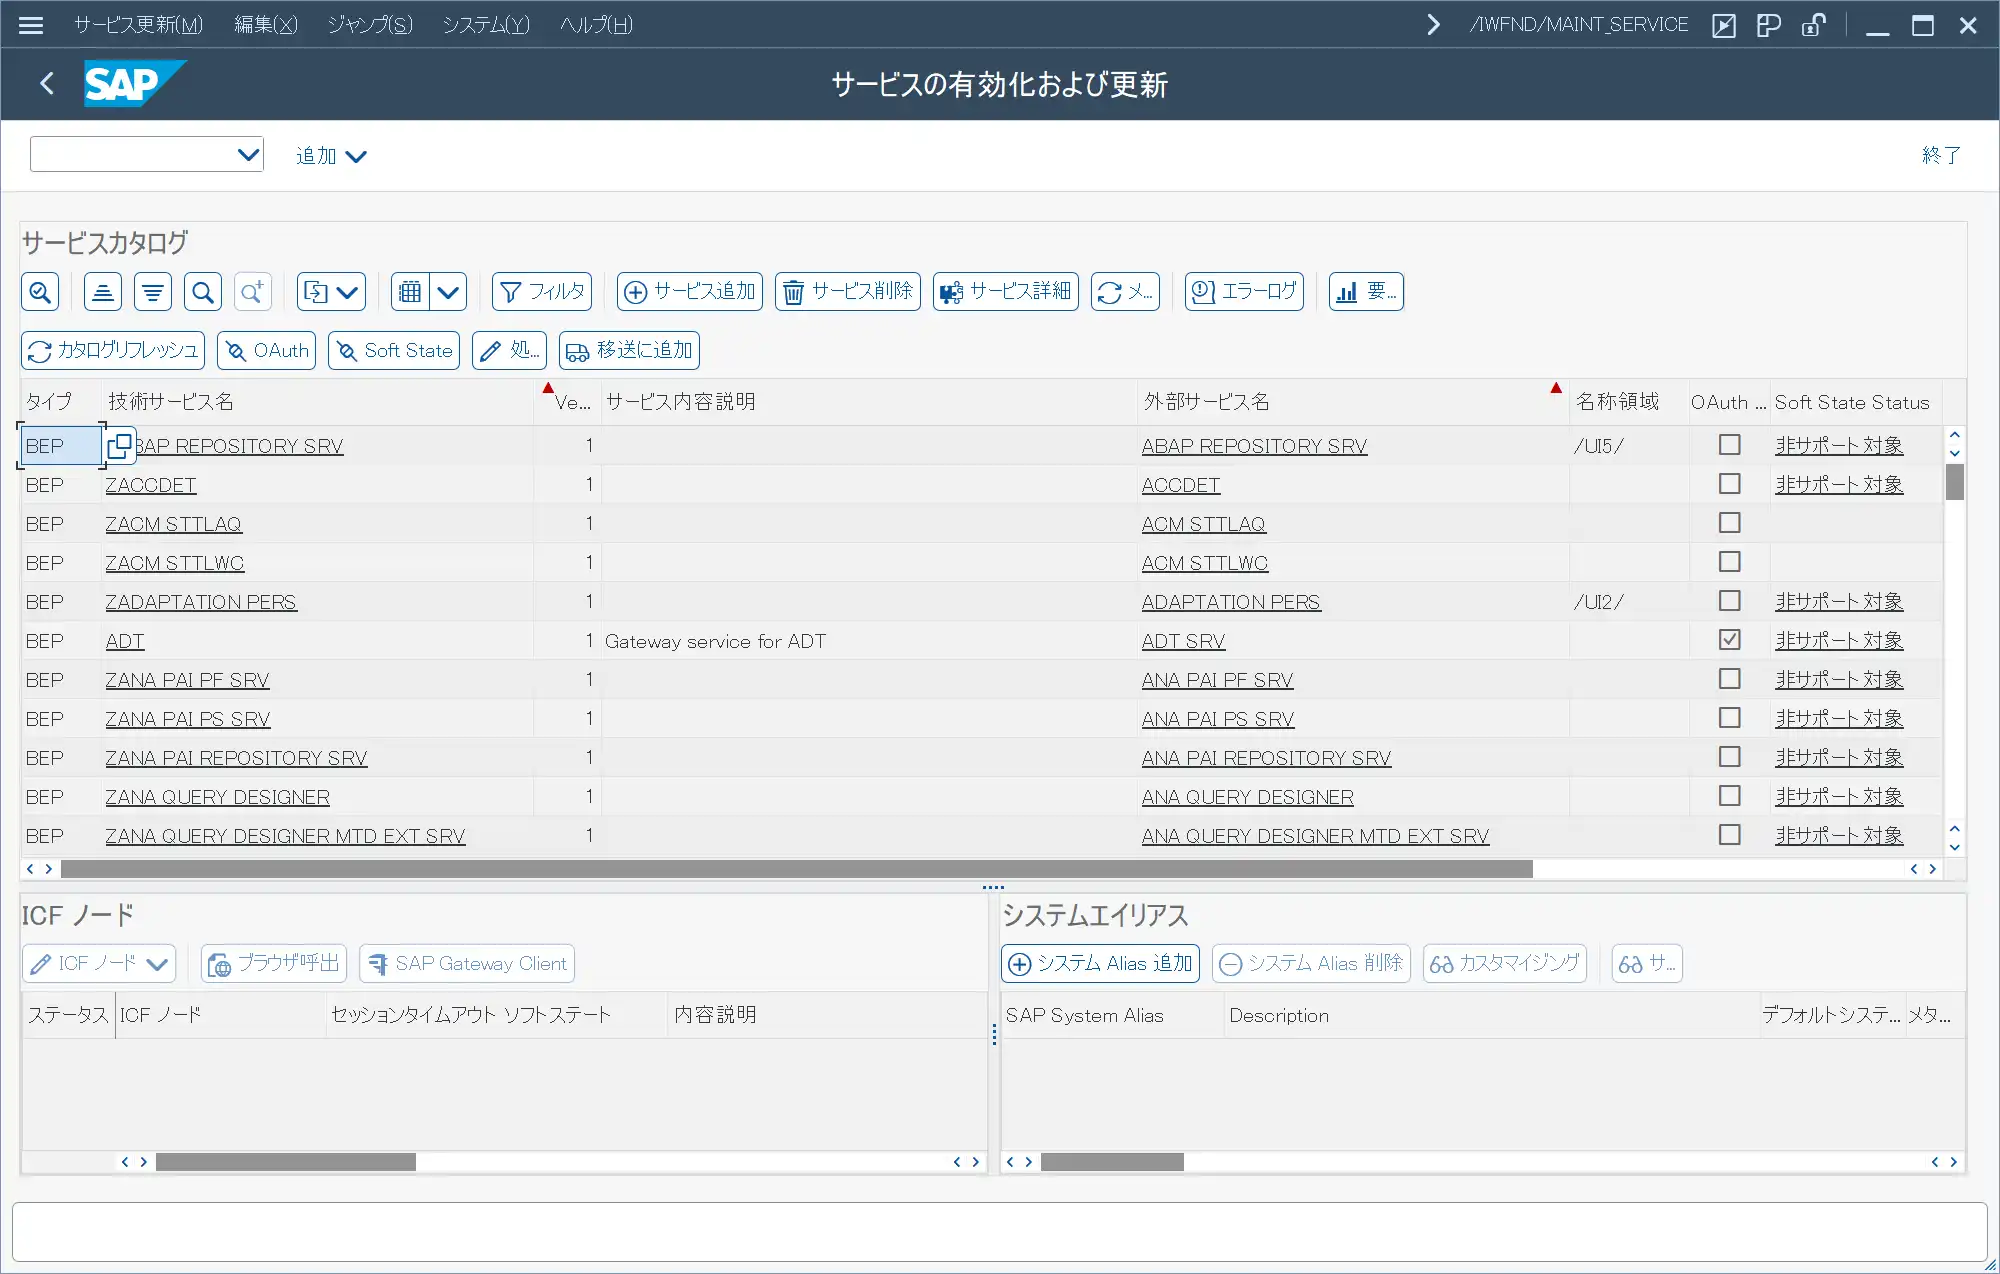Screen dimensions: 2000x1274
Task: Expand the 追加 dropdown in the header
Action: (x=331, y=155)
